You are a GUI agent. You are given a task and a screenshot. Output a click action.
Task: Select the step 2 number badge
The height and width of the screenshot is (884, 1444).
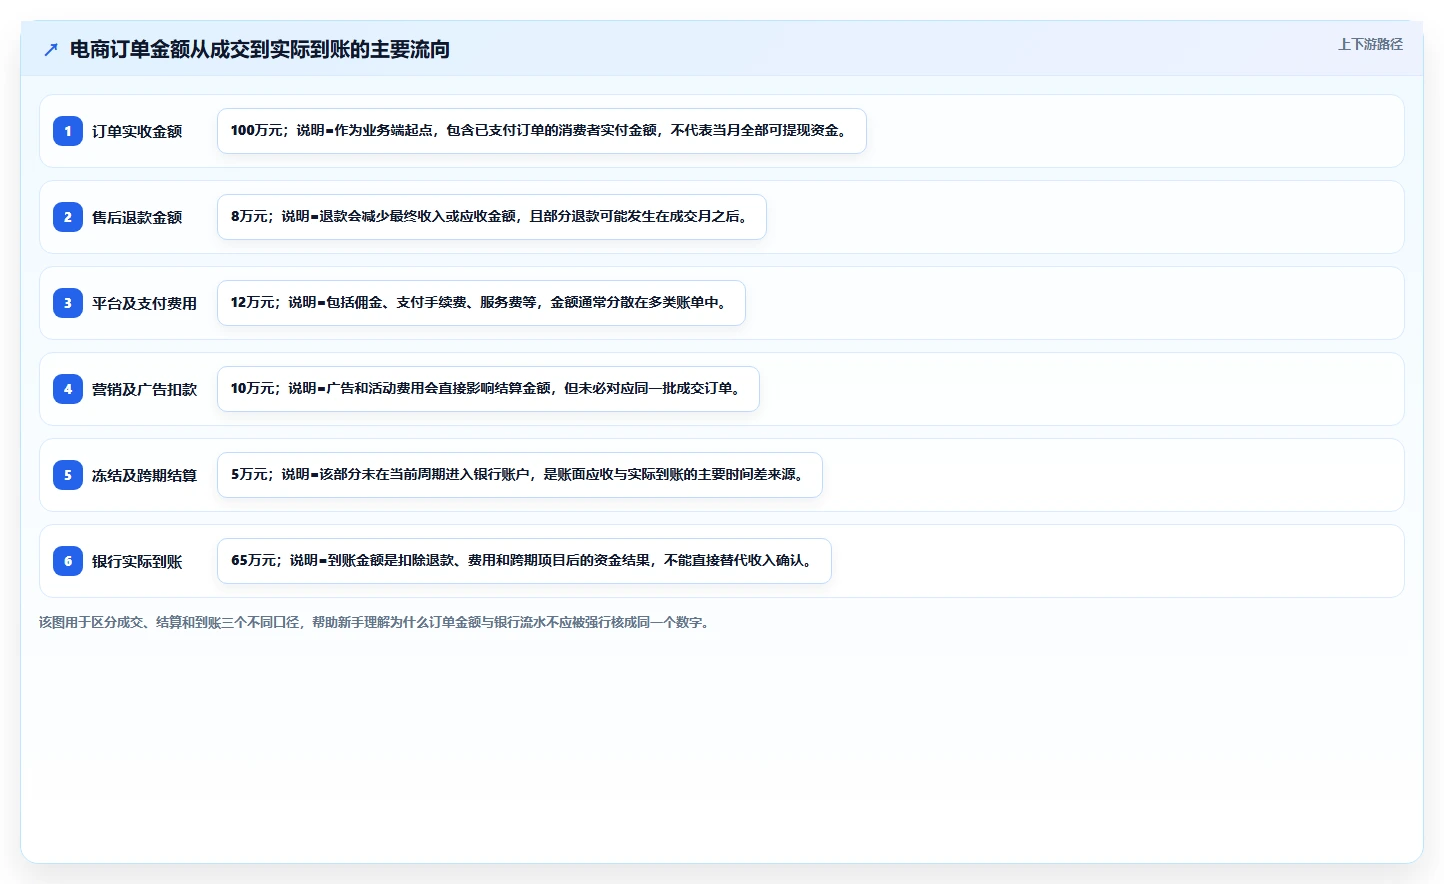[x=68, y=217]
